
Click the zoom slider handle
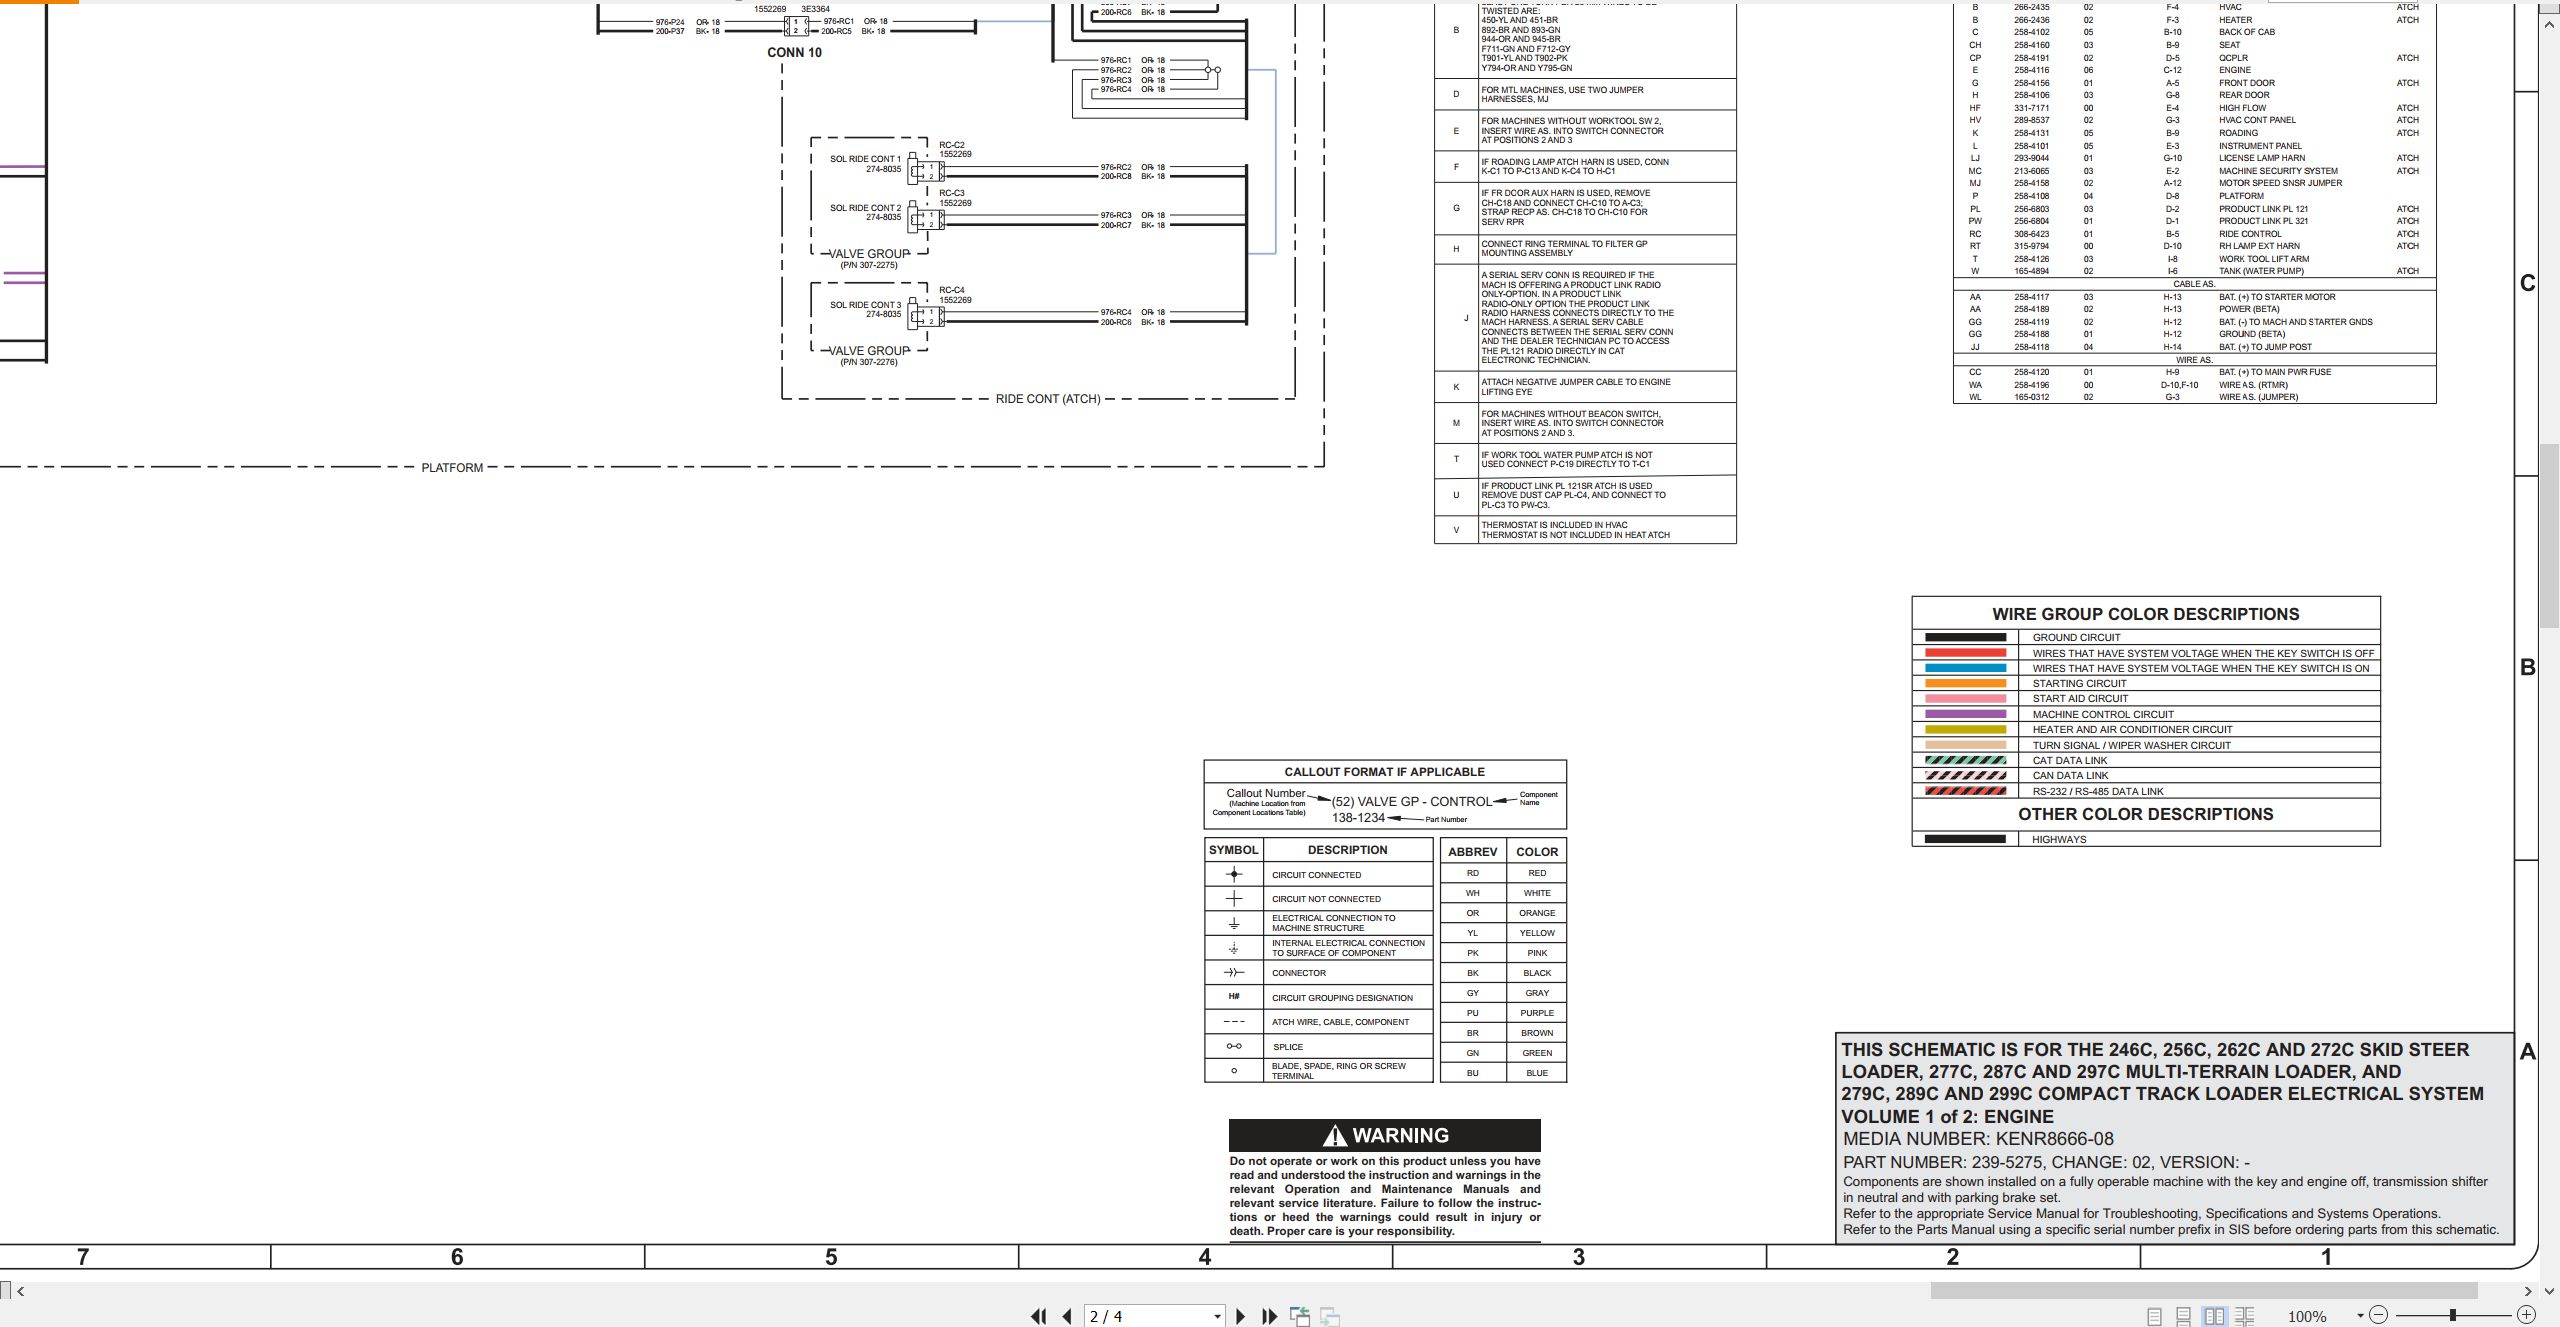coord(2452,1315)
